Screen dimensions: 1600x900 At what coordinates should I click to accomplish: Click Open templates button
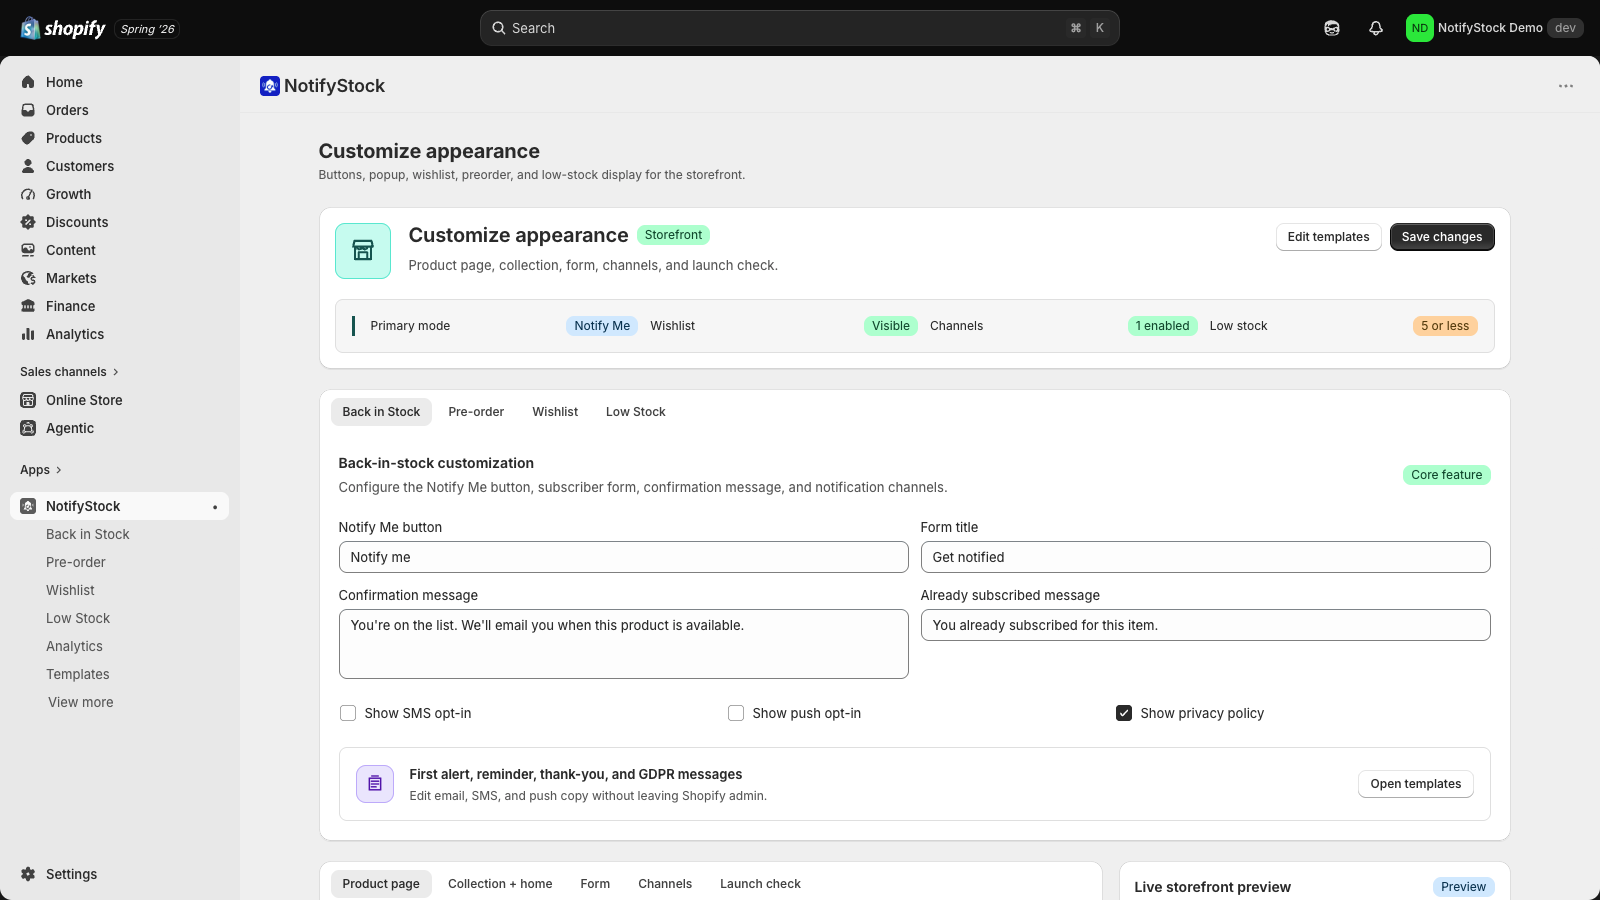(1416, 784)
